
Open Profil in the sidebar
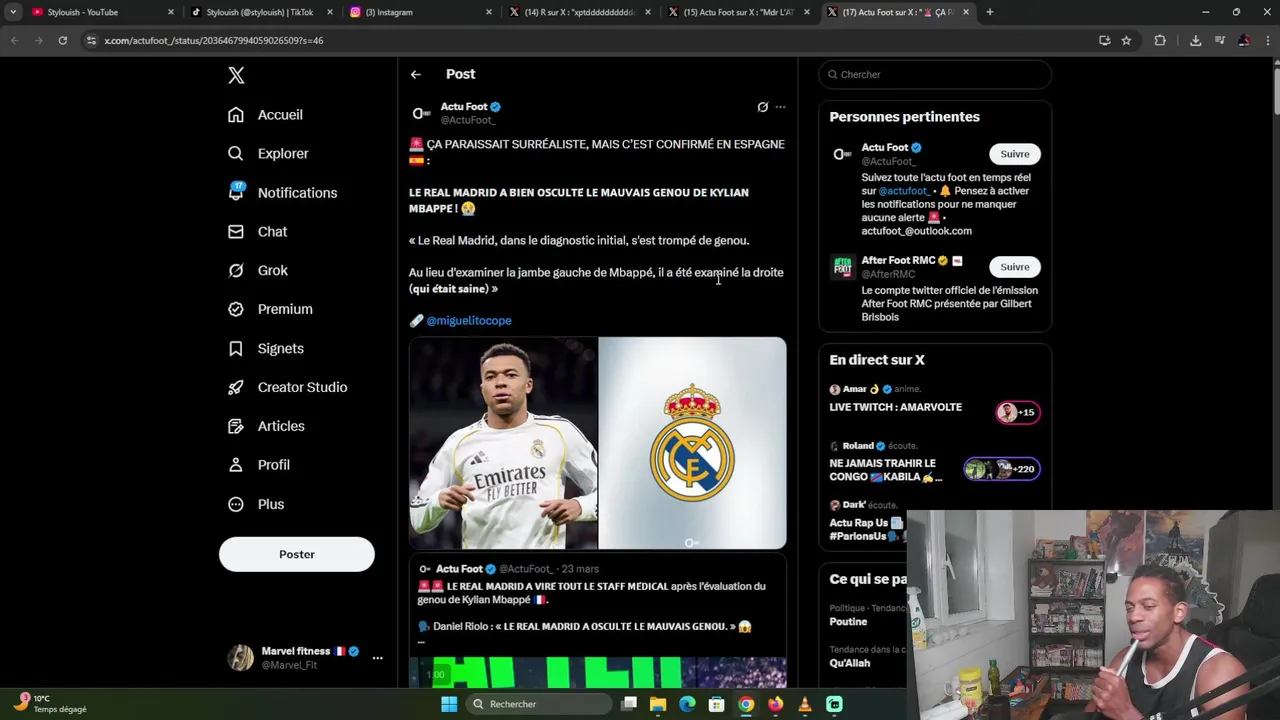click(x=259, y=465)
